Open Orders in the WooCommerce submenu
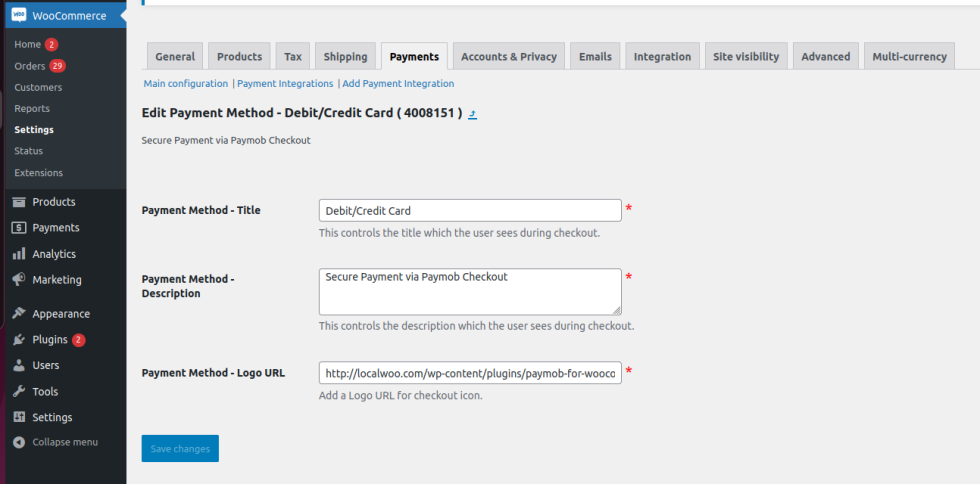 point(30,66)
